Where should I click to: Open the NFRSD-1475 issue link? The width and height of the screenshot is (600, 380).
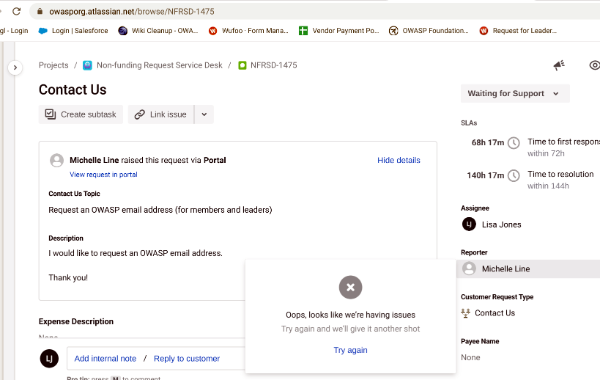[274, 65]
